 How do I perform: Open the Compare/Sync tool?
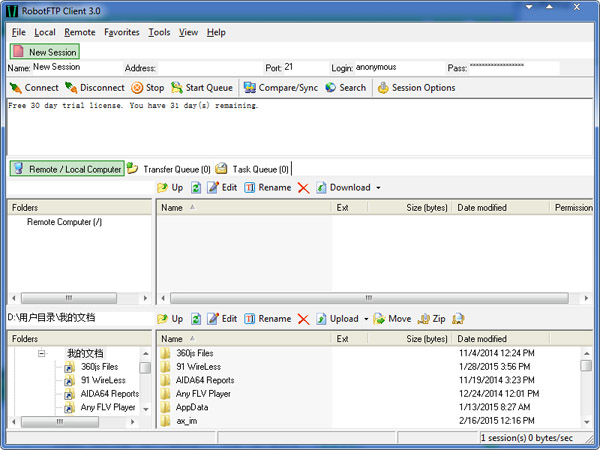[250, 88]
